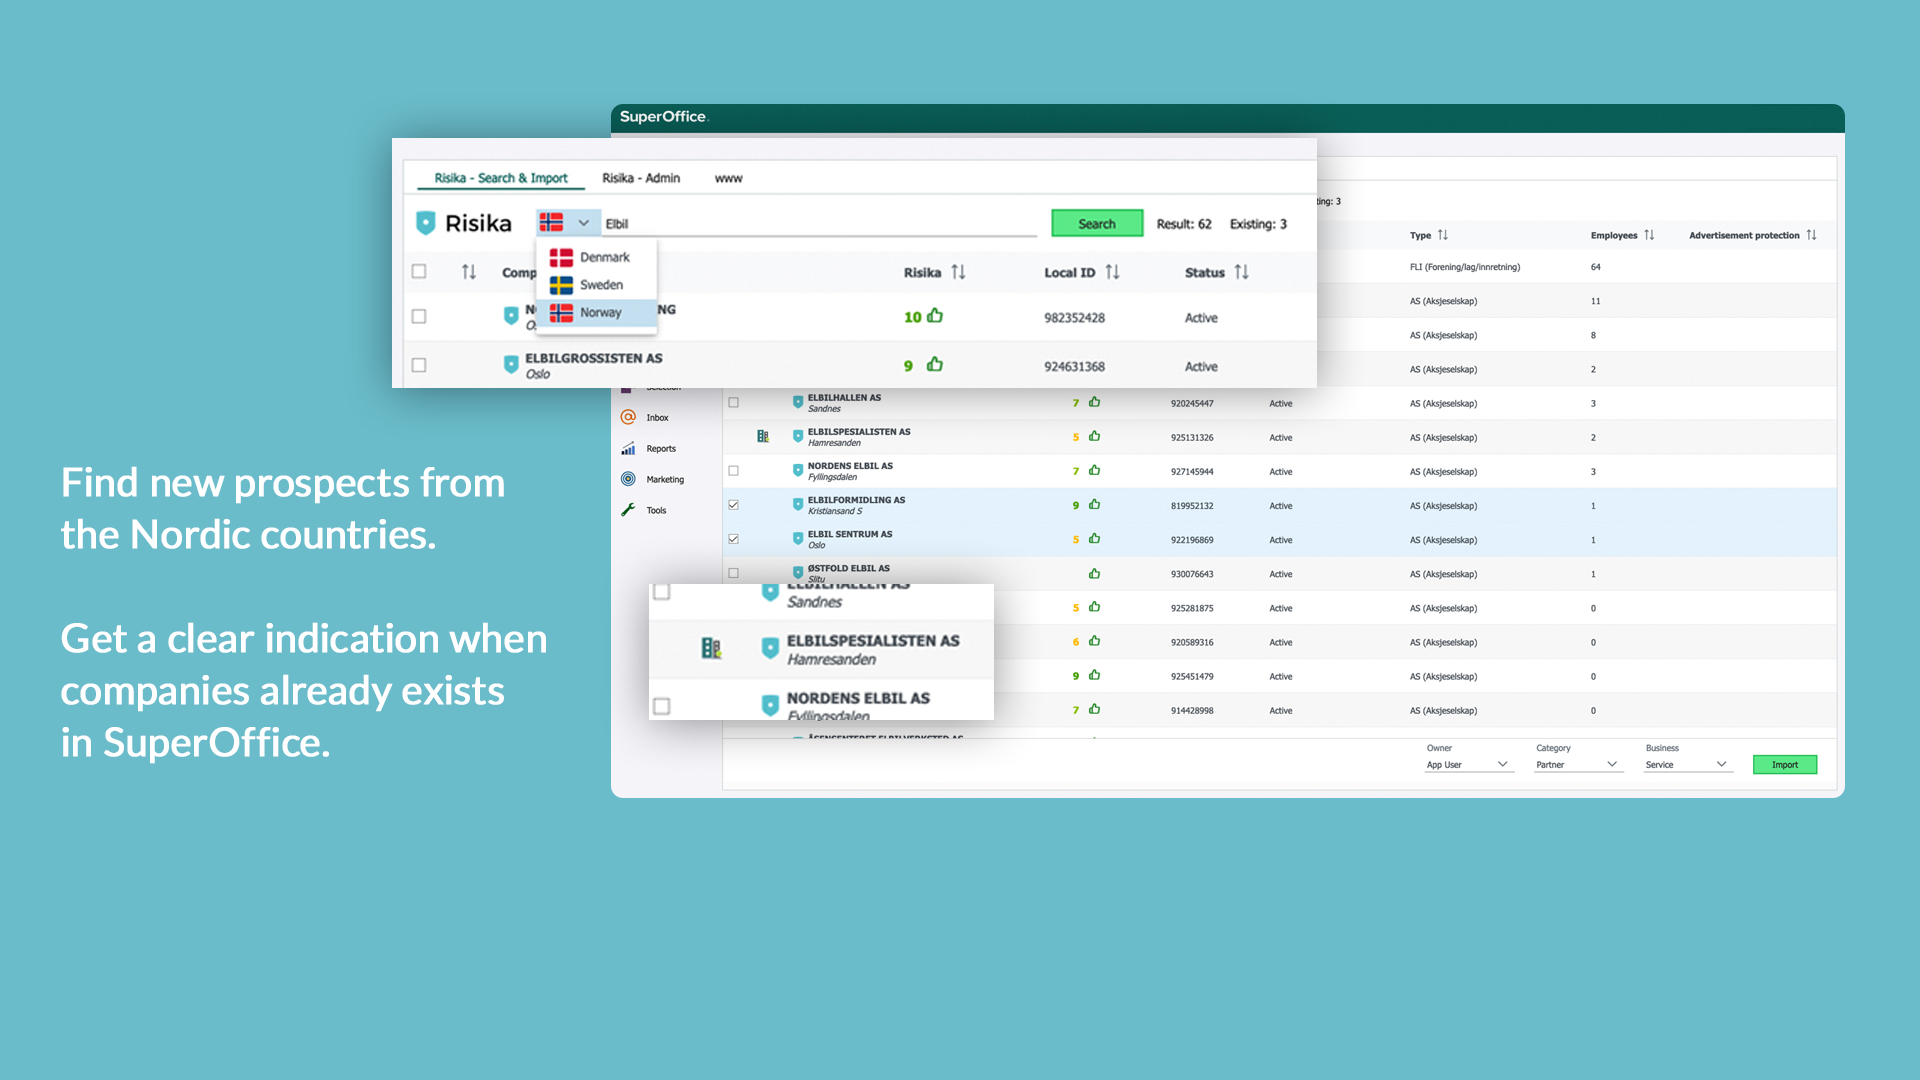Click thumbs-up icon in row 930076643
This screenshot has height=1080, width=1920.
pyautogui.click(x=1095, y=573)
